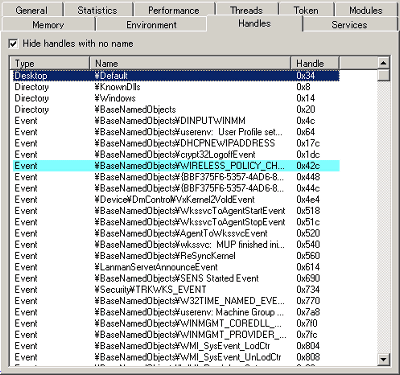Click the vertical scrollbar thumb

[x=384, y=75]
